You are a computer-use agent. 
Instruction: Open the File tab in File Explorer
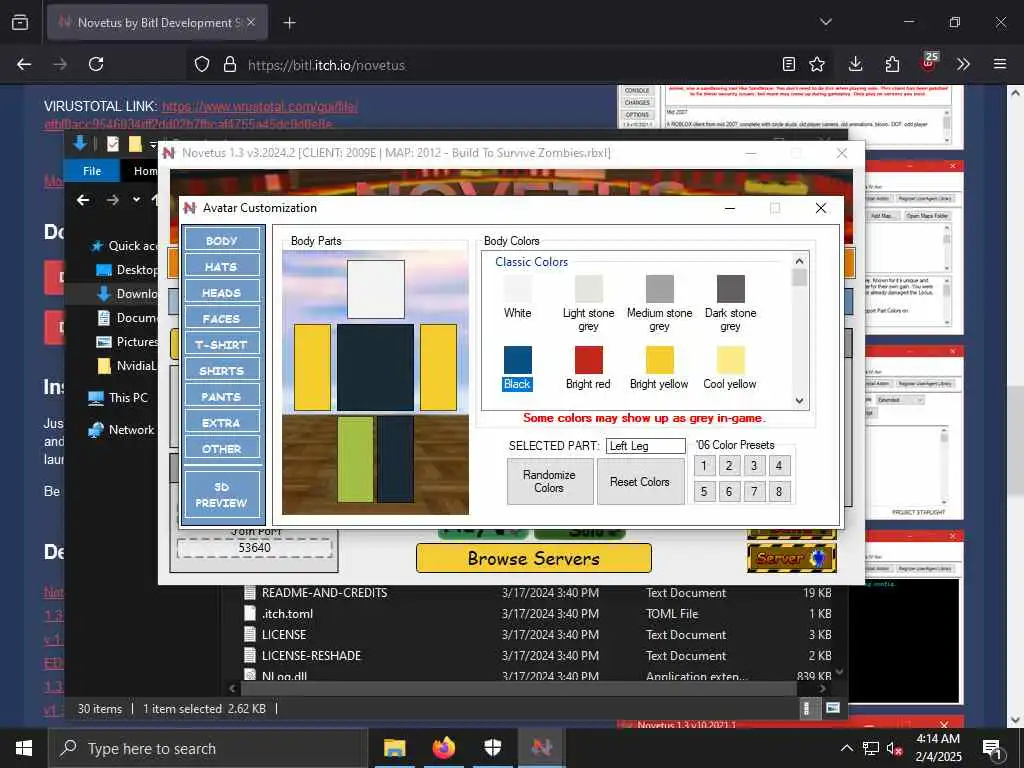tap(92, 170)
